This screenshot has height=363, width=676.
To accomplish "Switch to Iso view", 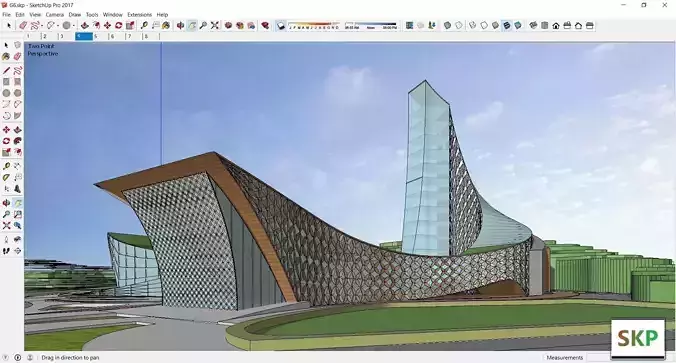I will 533,25.
